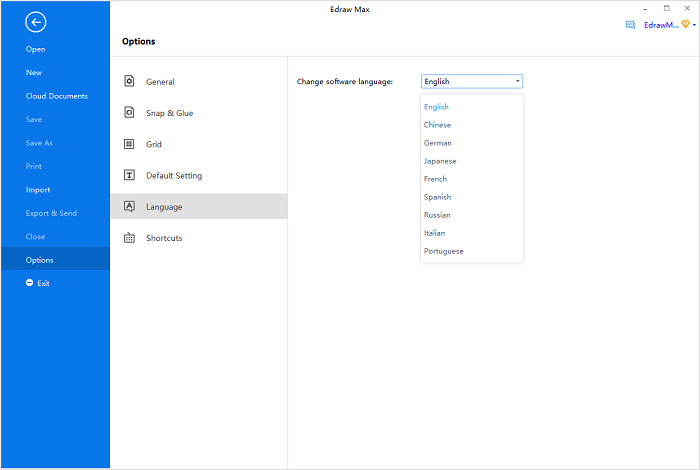The width and height of the screenshot is (700, 470).
Task: Click the Default Setting icon
Action: click(129, 175)
